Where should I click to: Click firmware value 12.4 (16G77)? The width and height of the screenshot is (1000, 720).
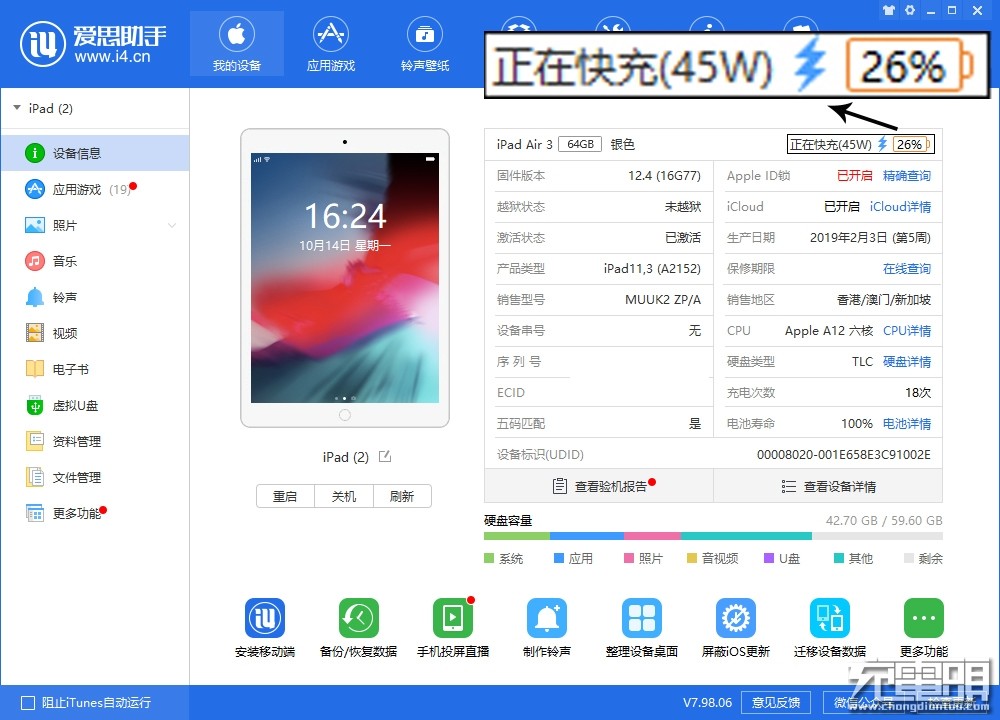coord(664,175)
